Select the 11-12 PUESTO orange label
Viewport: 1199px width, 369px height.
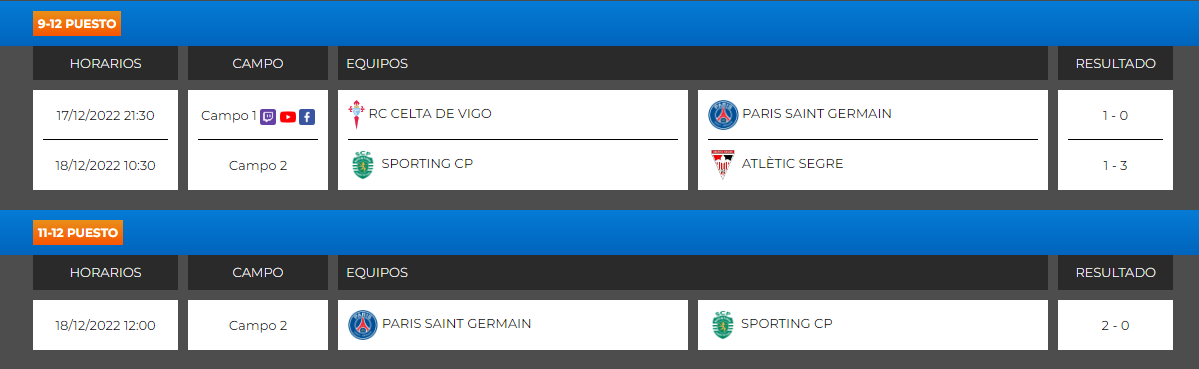(x=78, y=233)
